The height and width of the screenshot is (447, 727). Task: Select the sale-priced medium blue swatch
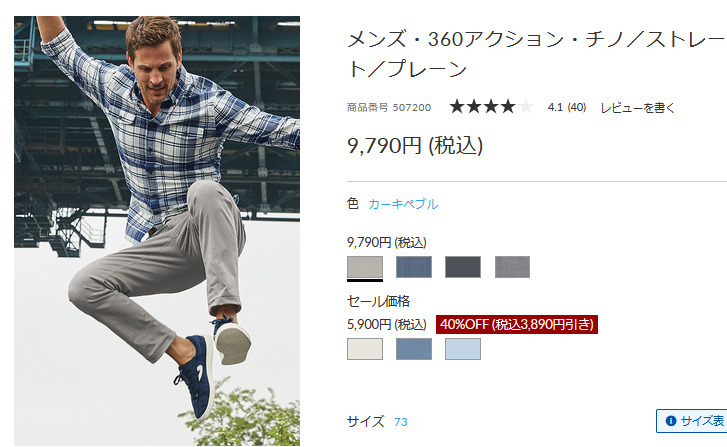tap(414, 349)
